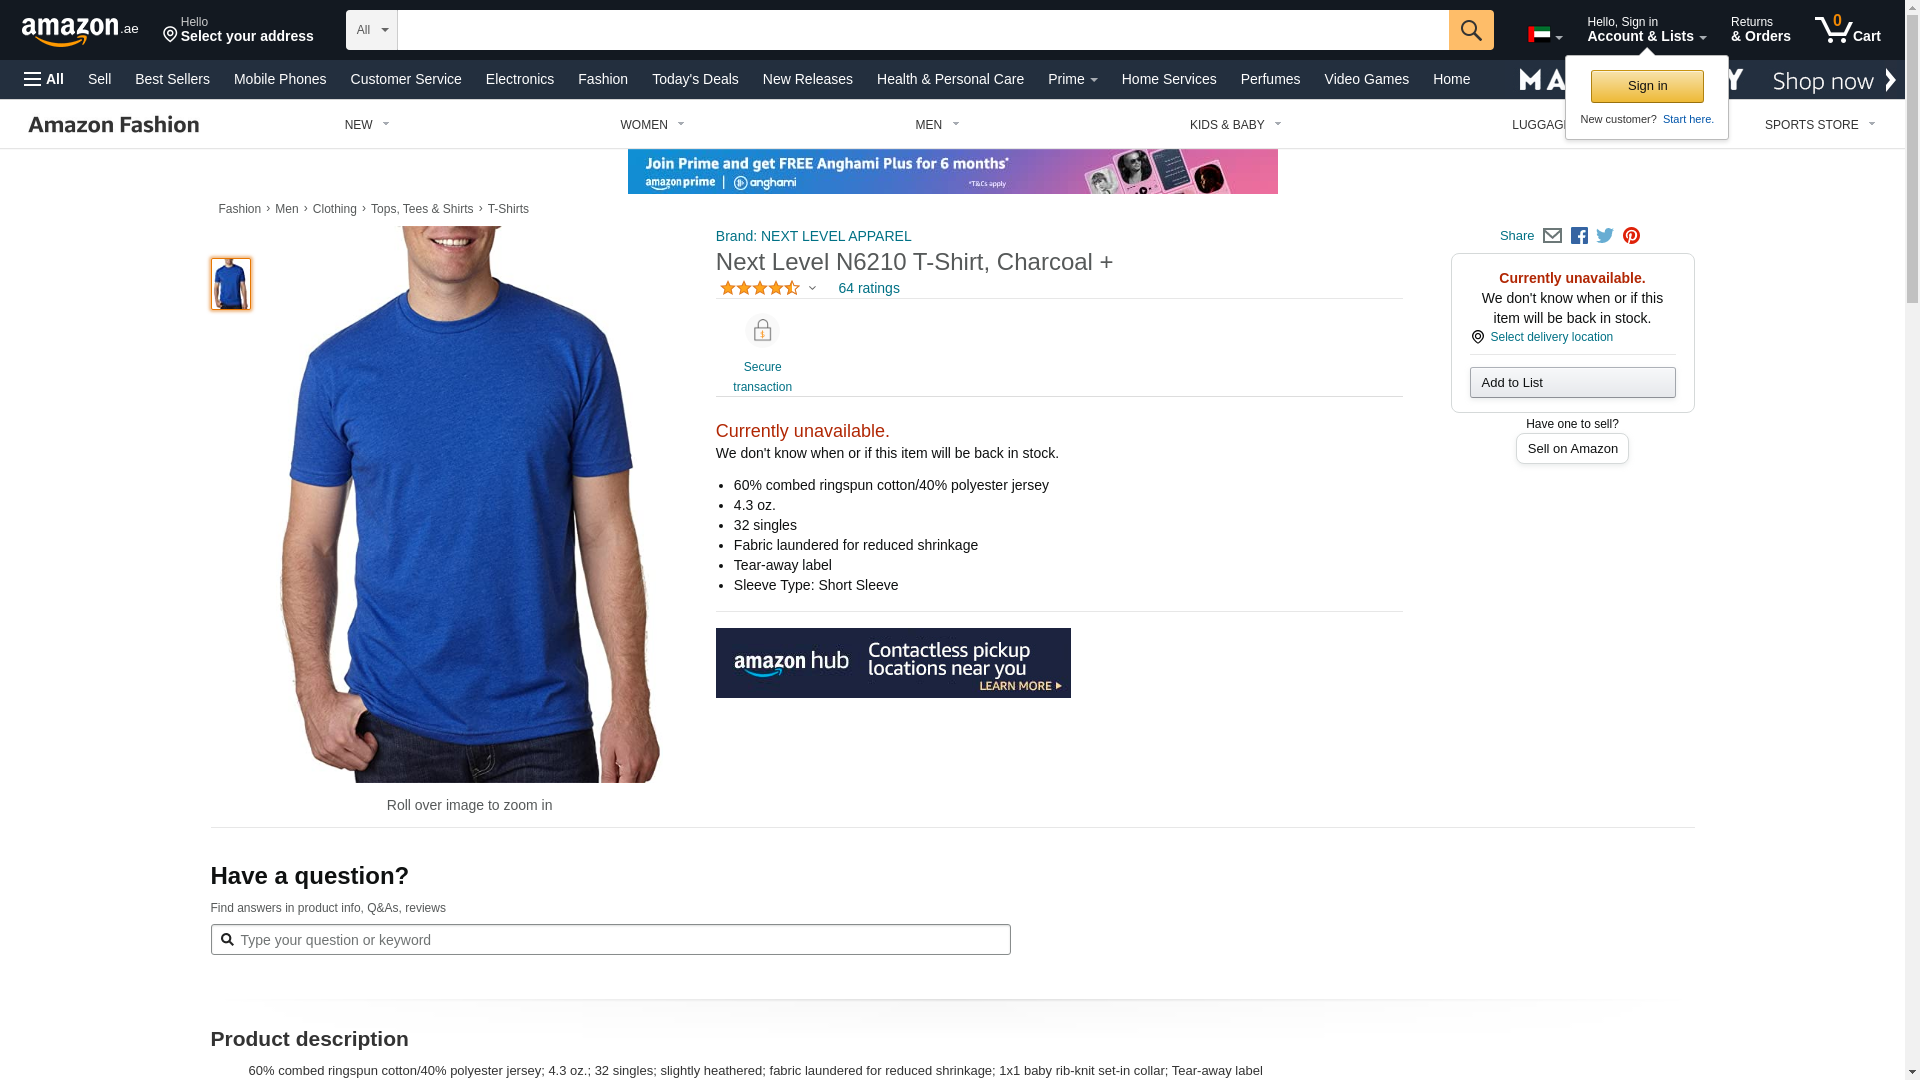The height and width of the screenshot is (1080, 1920).
Task: Open the Prime navigation menu
Action: click(1072, 79)
